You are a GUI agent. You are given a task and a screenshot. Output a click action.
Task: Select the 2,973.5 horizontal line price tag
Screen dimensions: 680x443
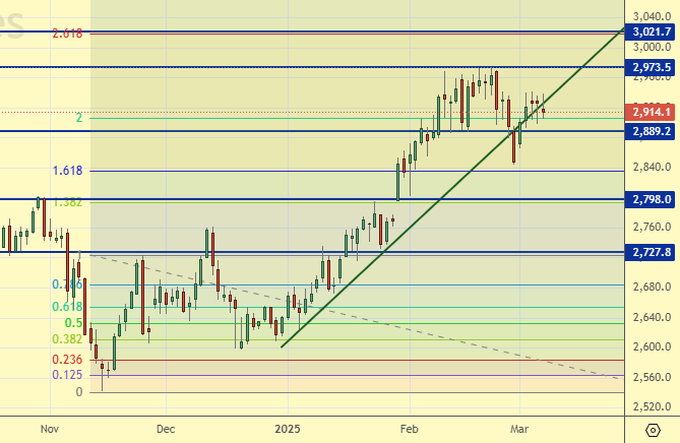pos(651,67)
